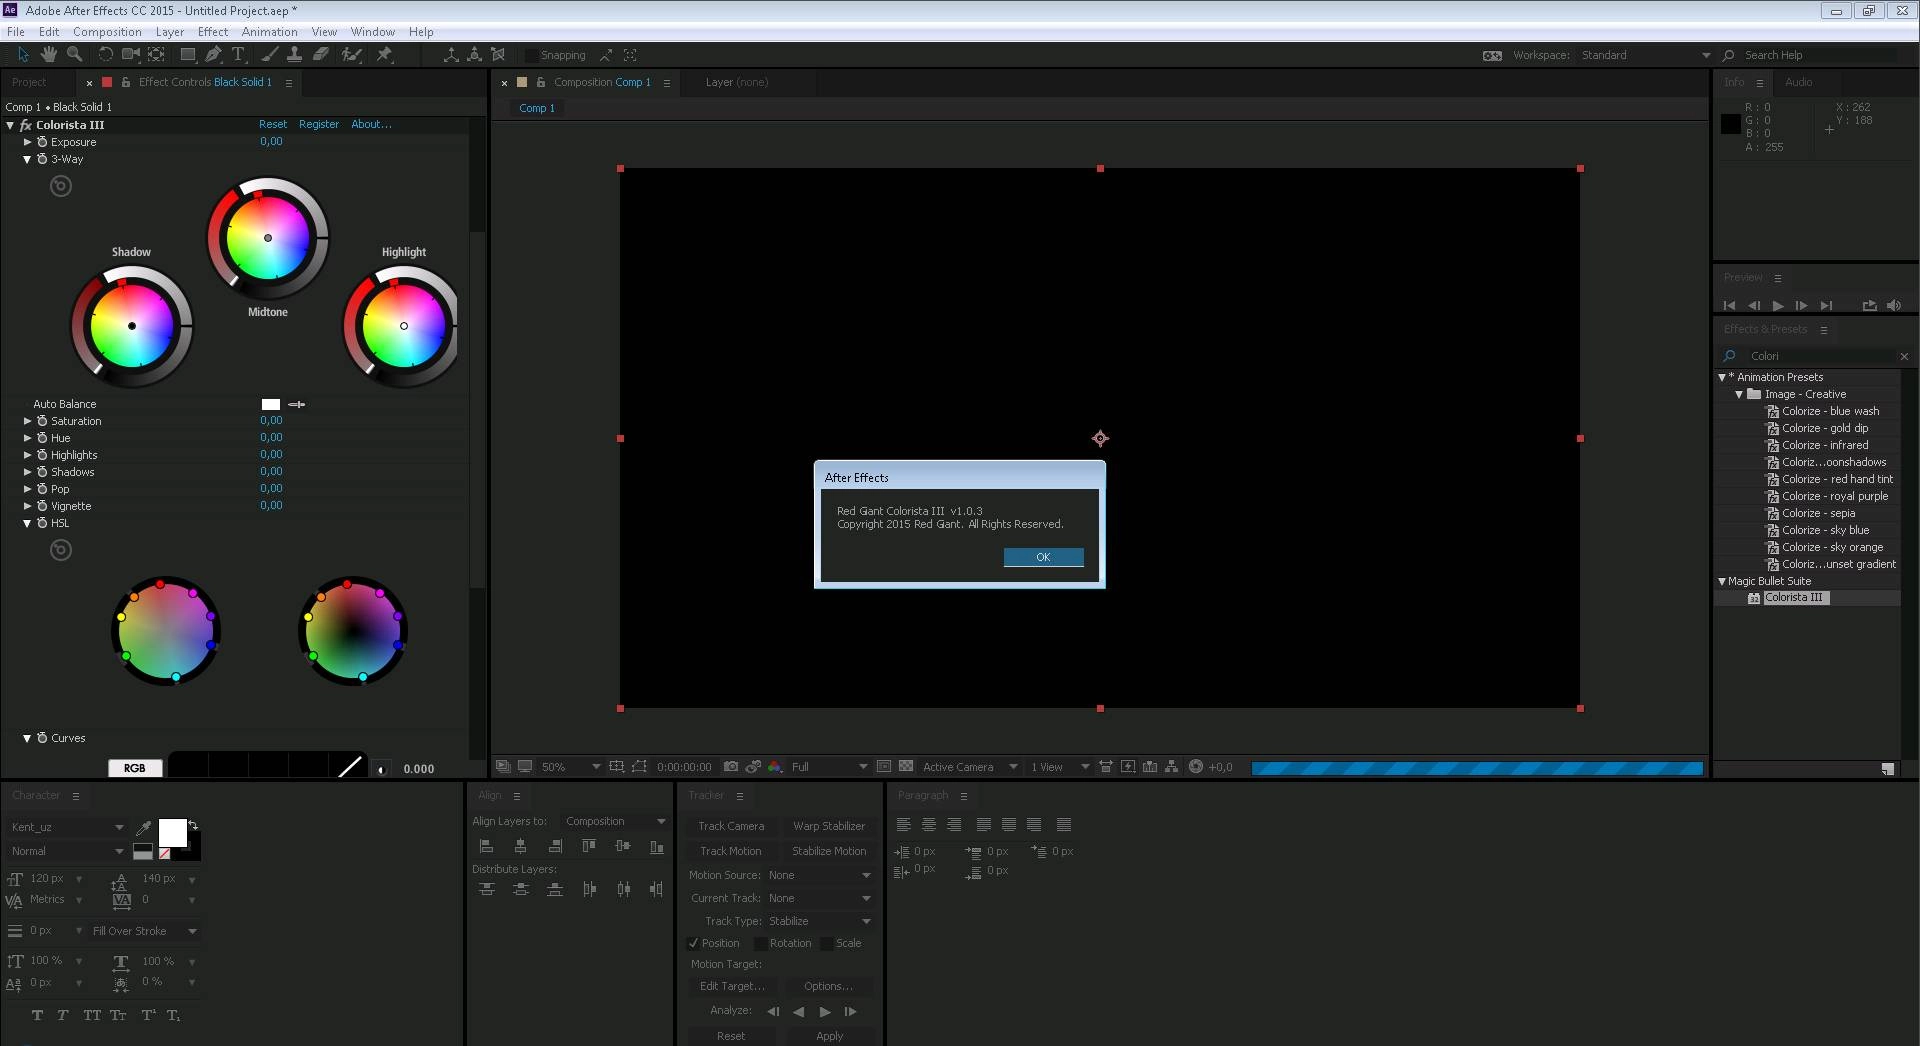Screen dimensions: 1920x1046
Task: Open Align Layers to Composition dropdown
Action: (x=614, y=821)
